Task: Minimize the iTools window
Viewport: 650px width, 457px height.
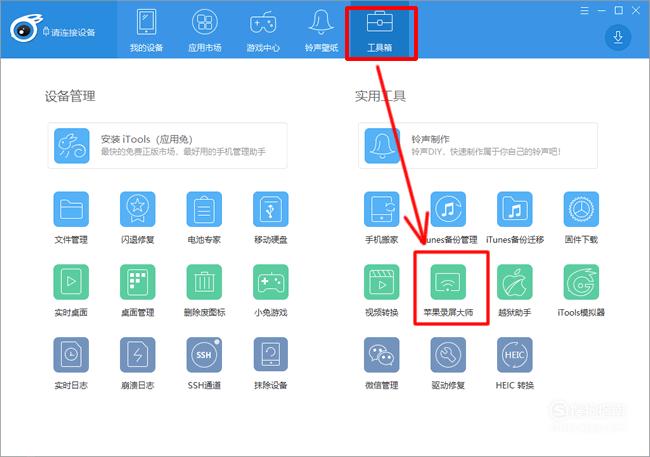Action: point(601,10)
